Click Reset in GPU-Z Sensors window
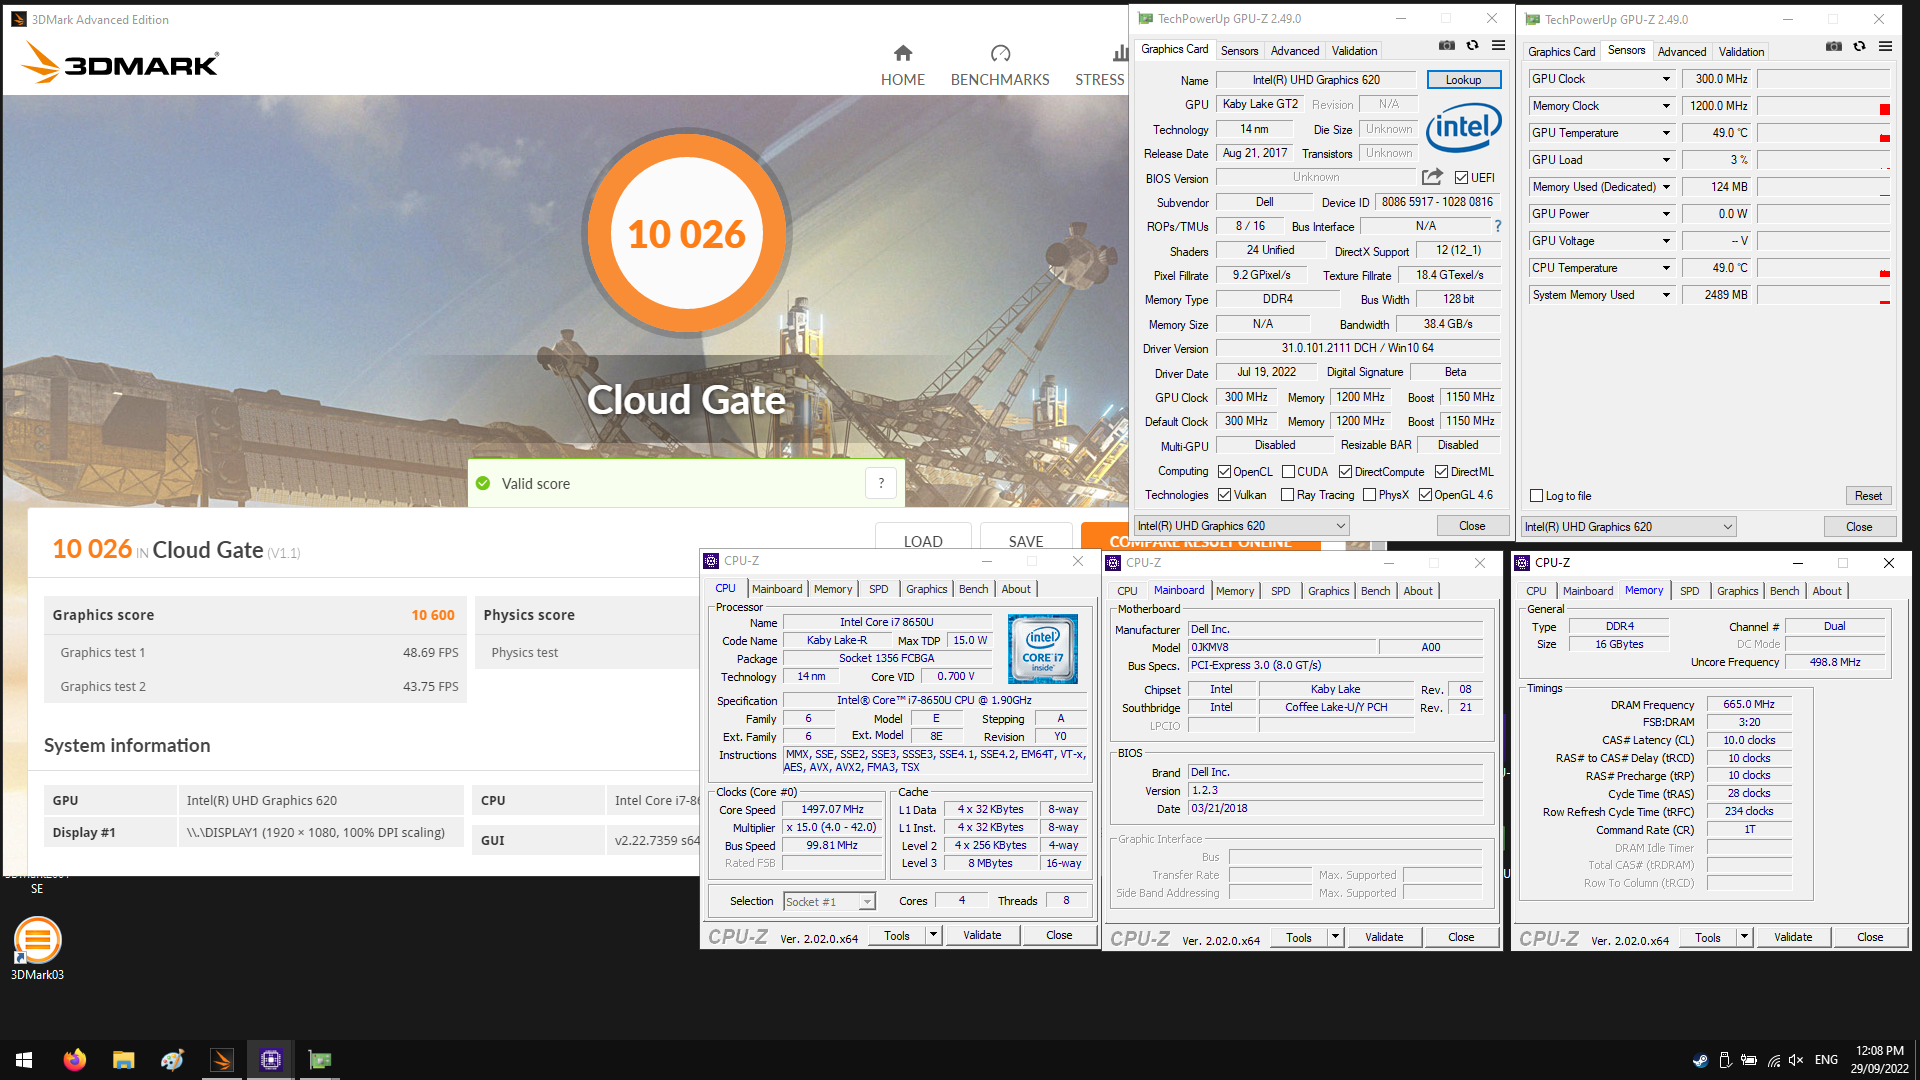 click(x=1868, y=496)
